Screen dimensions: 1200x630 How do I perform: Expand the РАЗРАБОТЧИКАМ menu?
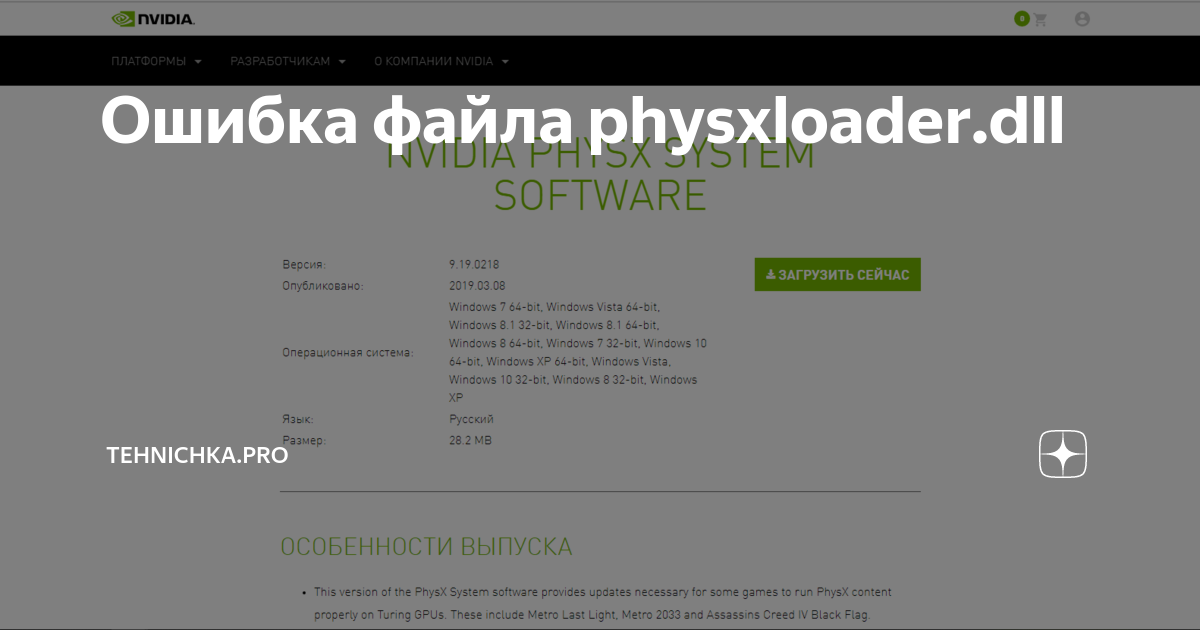pos(288,61)
